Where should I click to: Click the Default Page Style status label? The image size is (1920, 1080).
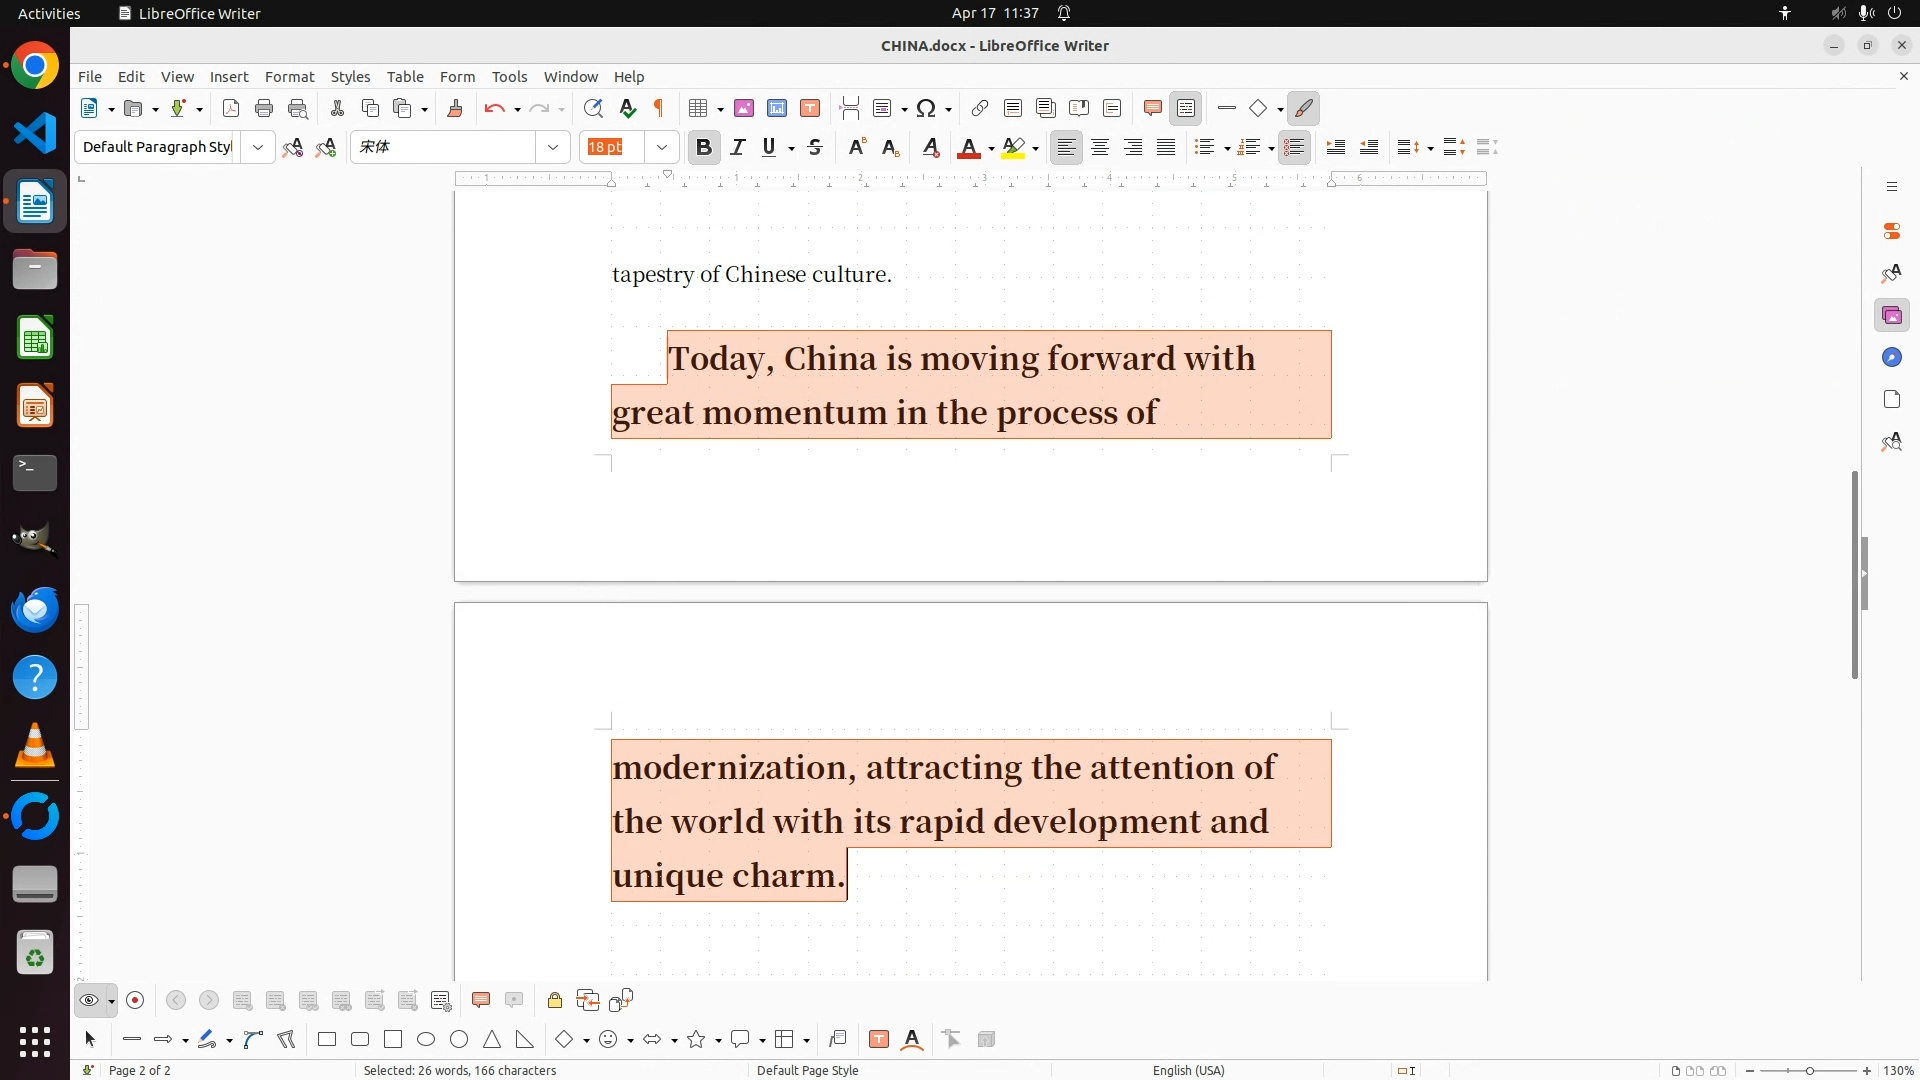(x=807, y=1070)
